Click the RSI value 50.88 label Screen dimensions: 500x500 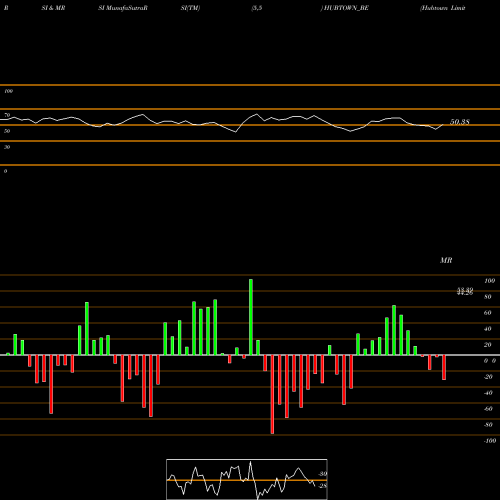pos(460,122)
